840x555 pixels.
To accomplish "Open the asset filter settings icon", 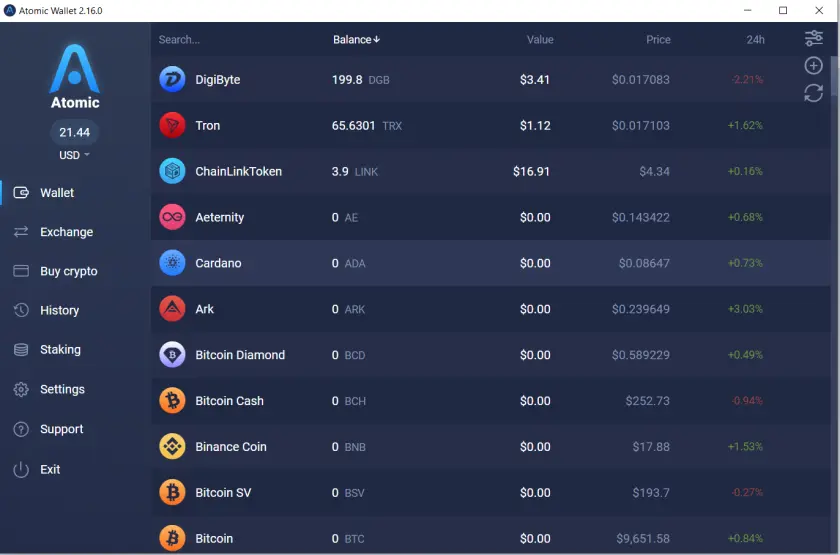I will tap(814, 38).
